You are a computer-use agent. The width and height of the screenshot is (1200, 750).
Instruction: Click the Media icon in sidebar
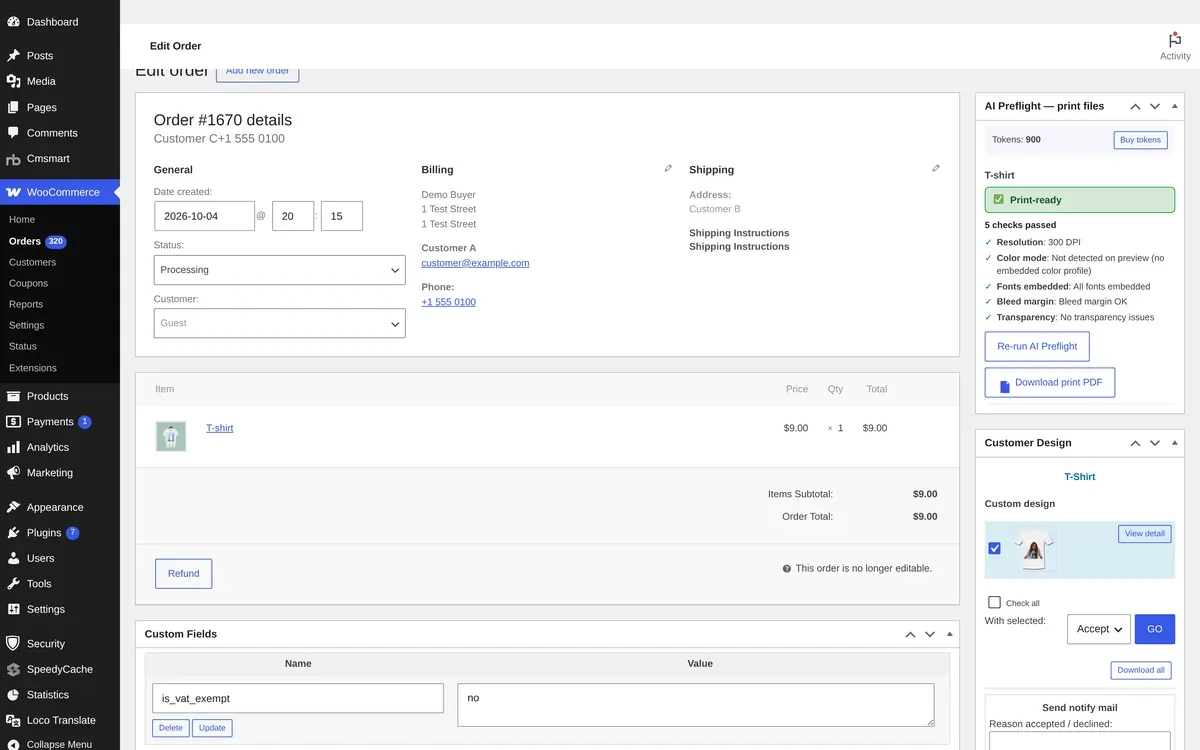[13, 81]
